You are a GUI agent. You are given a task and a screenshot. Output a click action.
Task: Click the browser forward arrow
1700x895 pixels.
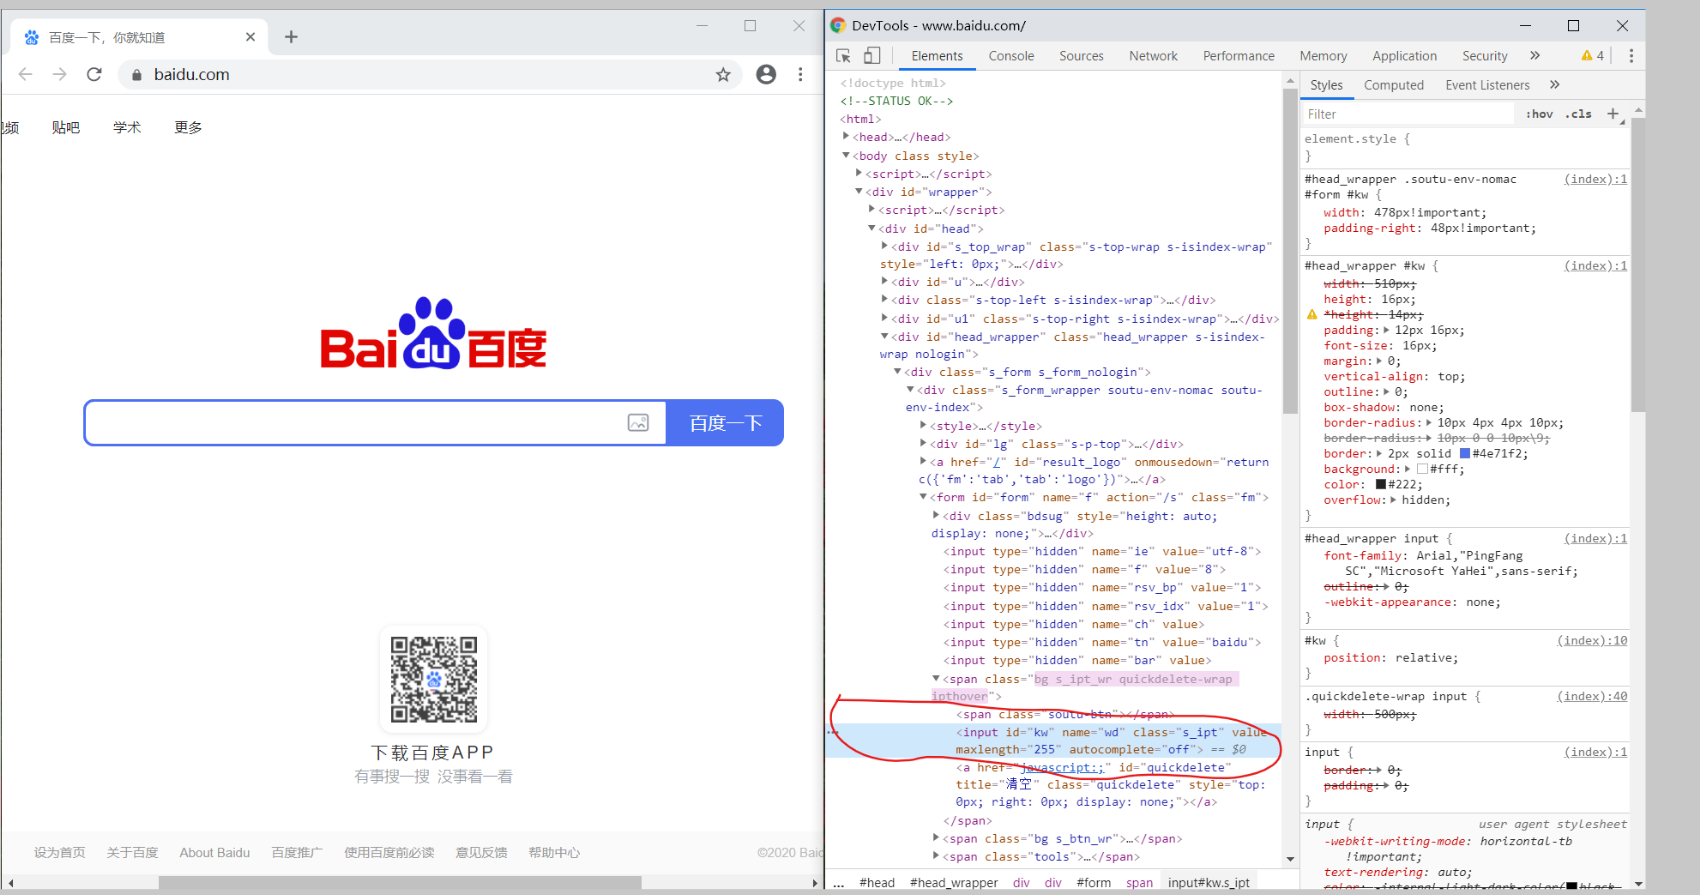[60, 74]
